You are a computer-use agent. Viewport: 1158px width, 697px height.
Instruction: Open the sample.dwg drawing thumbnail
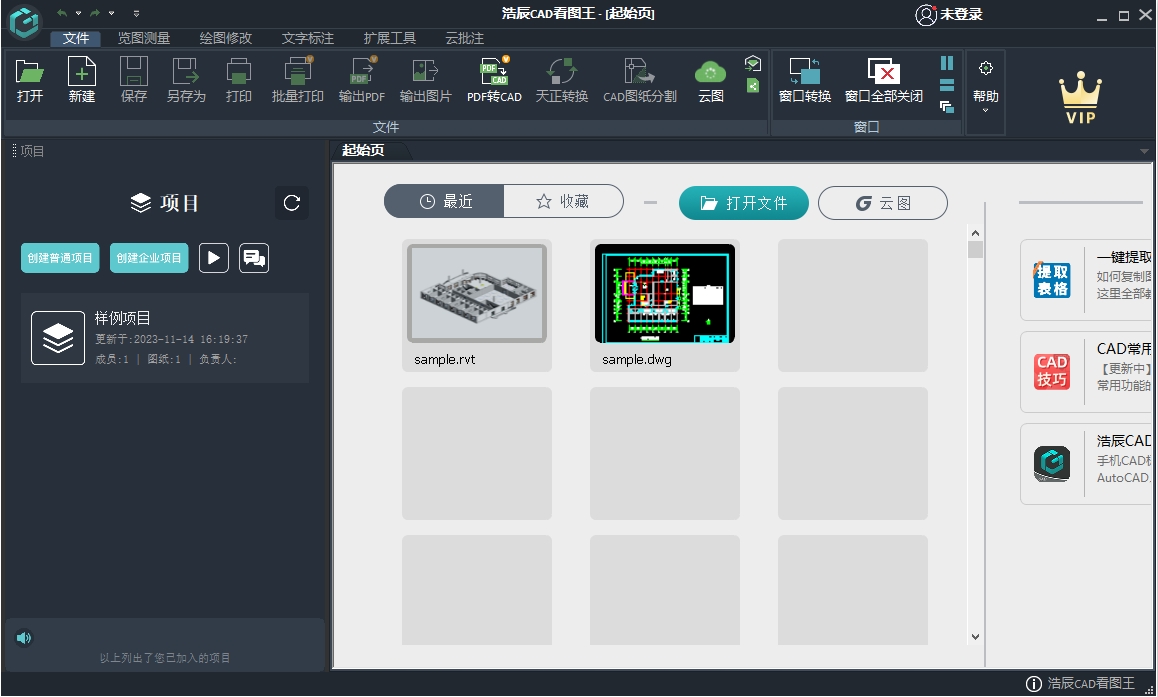(x=664, y=293)
